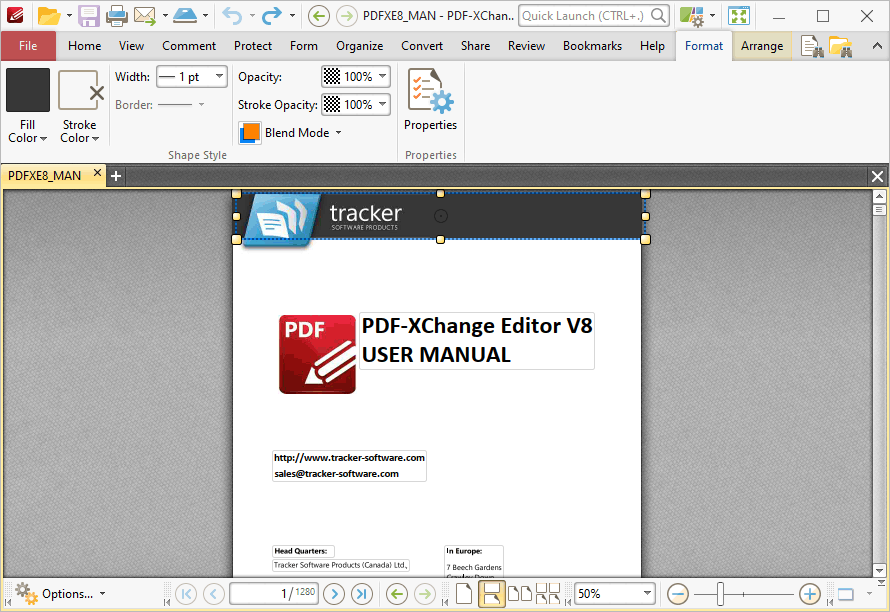Screen dimensions: 890x612
Task: Select Two Pages layout mode
Action: tap(519, 594)
